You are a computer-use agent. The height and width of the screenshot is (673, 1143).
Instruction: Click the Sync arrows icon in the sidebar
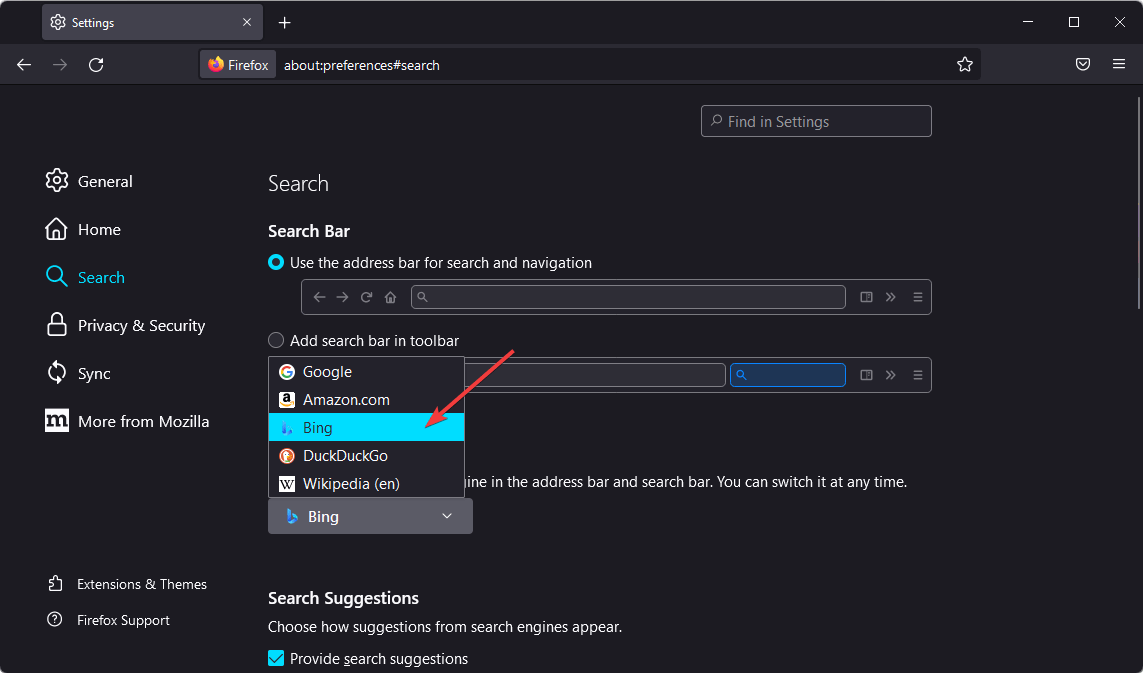56,373
